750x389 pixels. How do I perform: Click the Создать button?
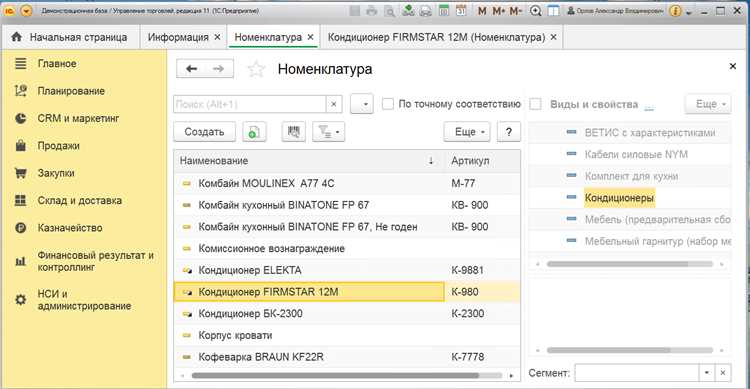(x=204, y=132)
